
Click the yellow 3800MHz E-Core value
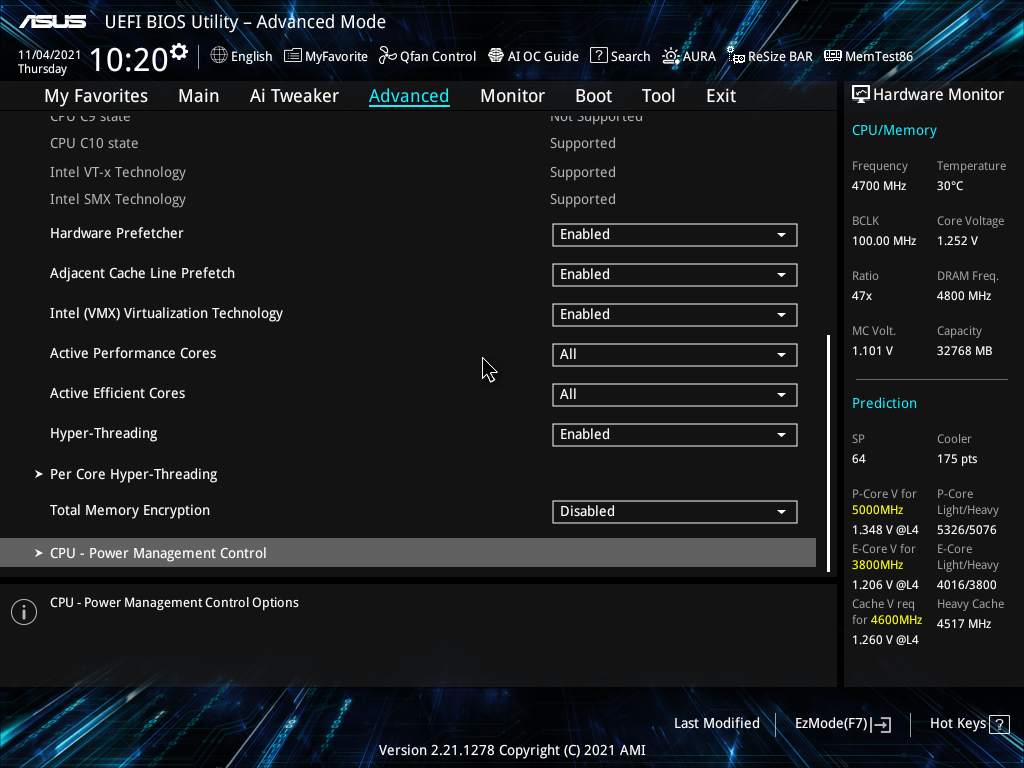[x=877, y=564]
